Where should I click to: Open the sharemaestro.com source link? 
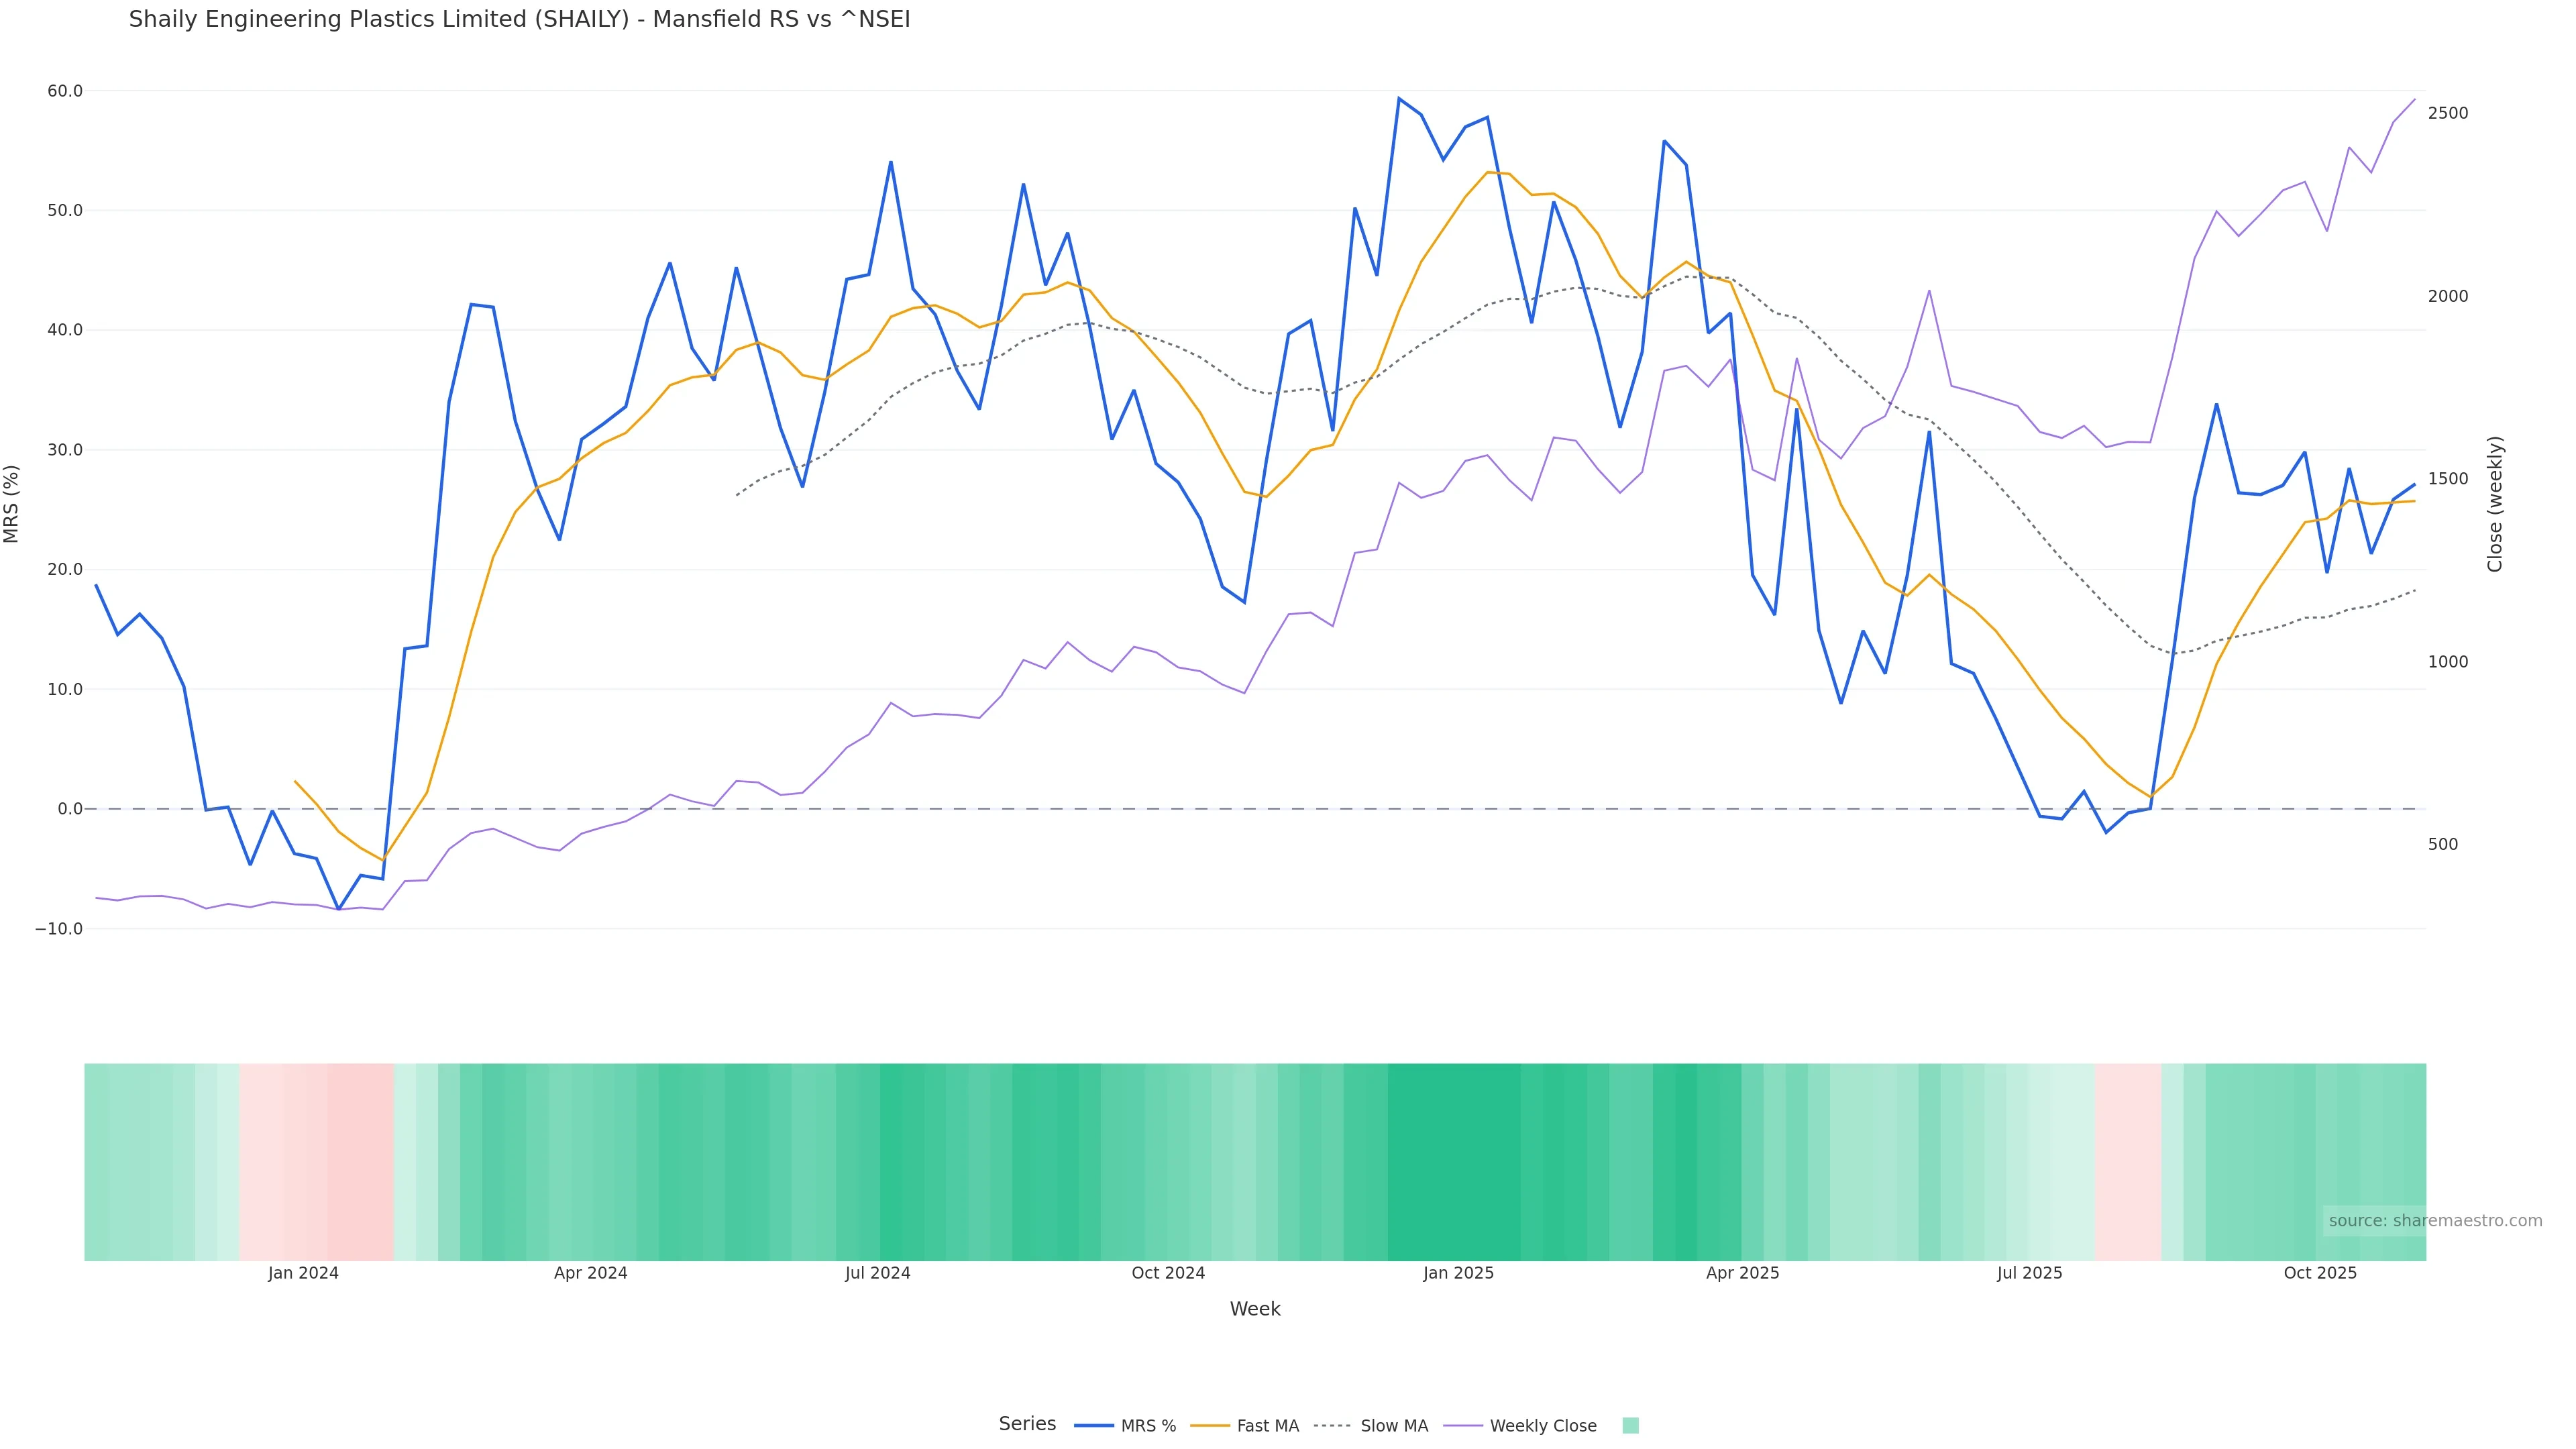[2434, 1221]
